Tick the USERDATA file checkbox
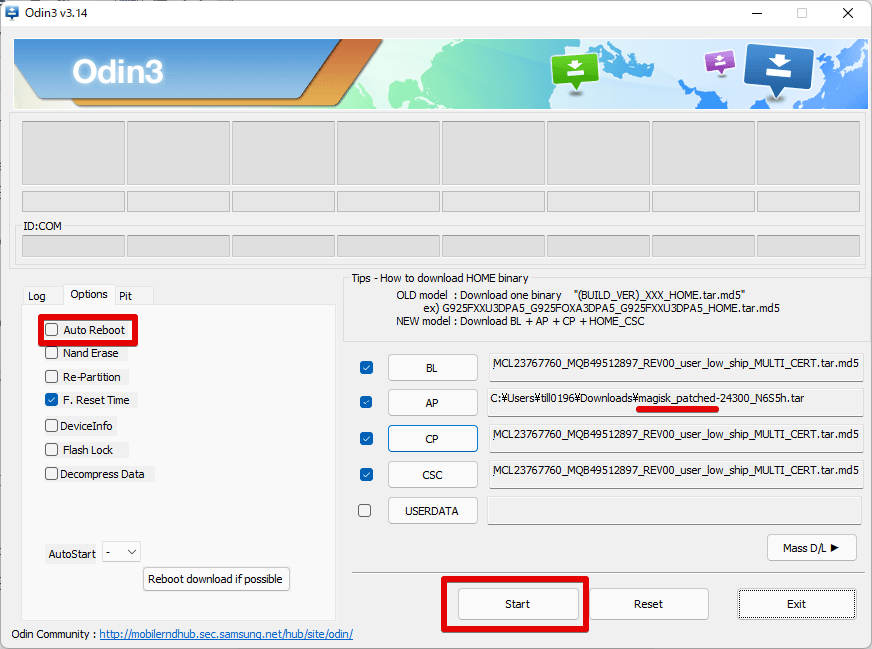Viewport: 872px width, 649px height. [365, 511]
